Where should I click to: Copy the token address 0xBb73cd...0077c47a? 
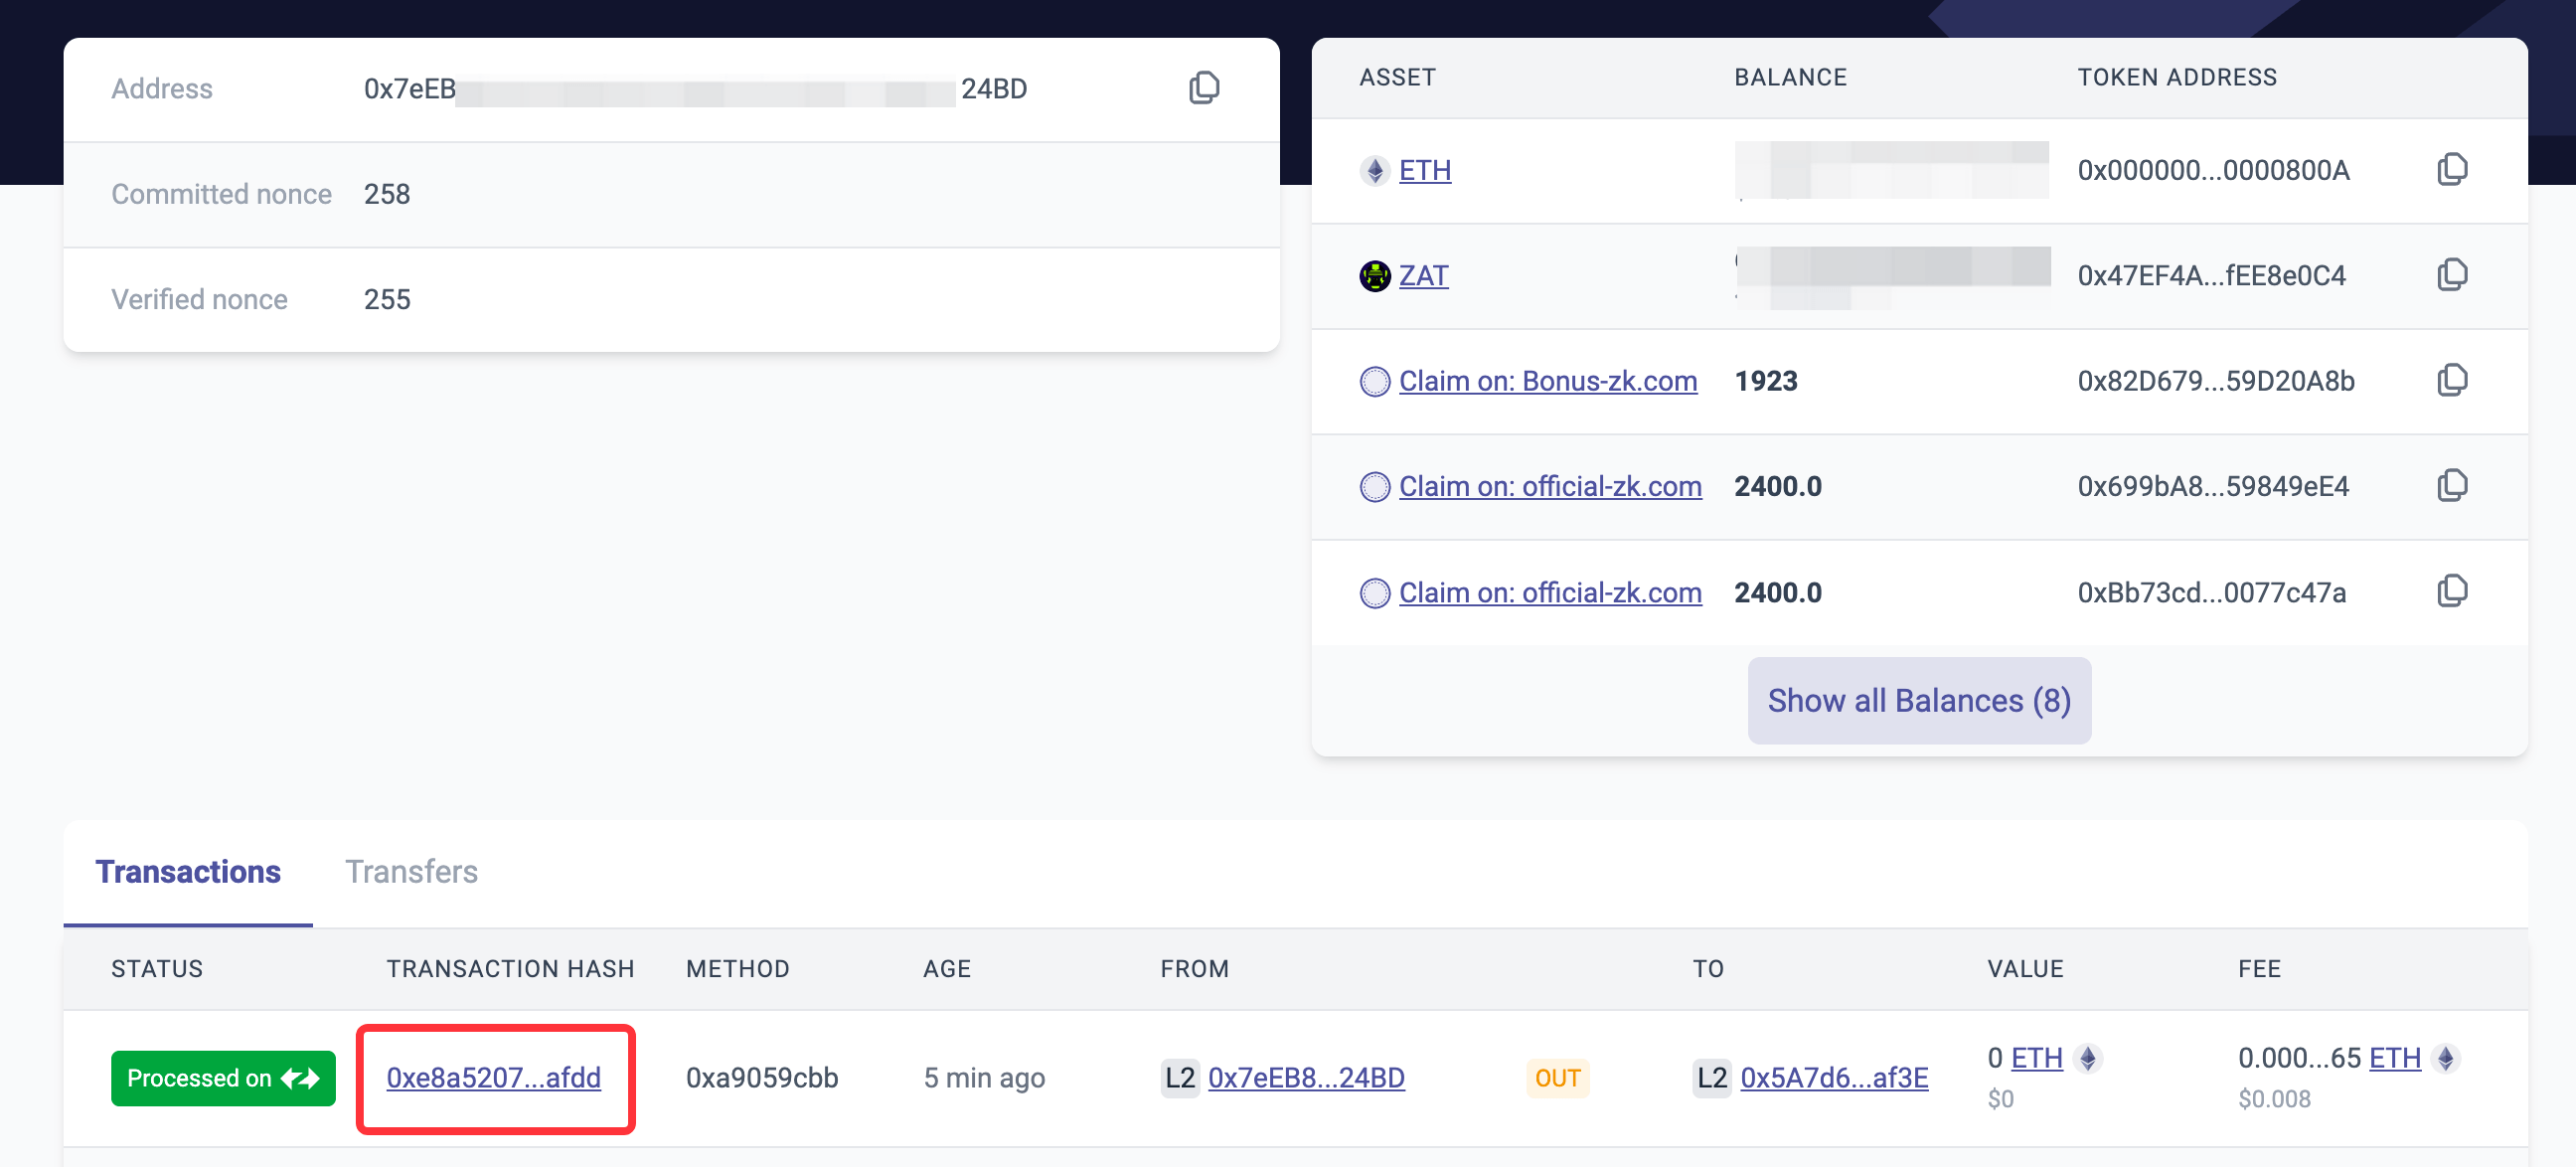pyautogui.click(x=2452, y=591)
